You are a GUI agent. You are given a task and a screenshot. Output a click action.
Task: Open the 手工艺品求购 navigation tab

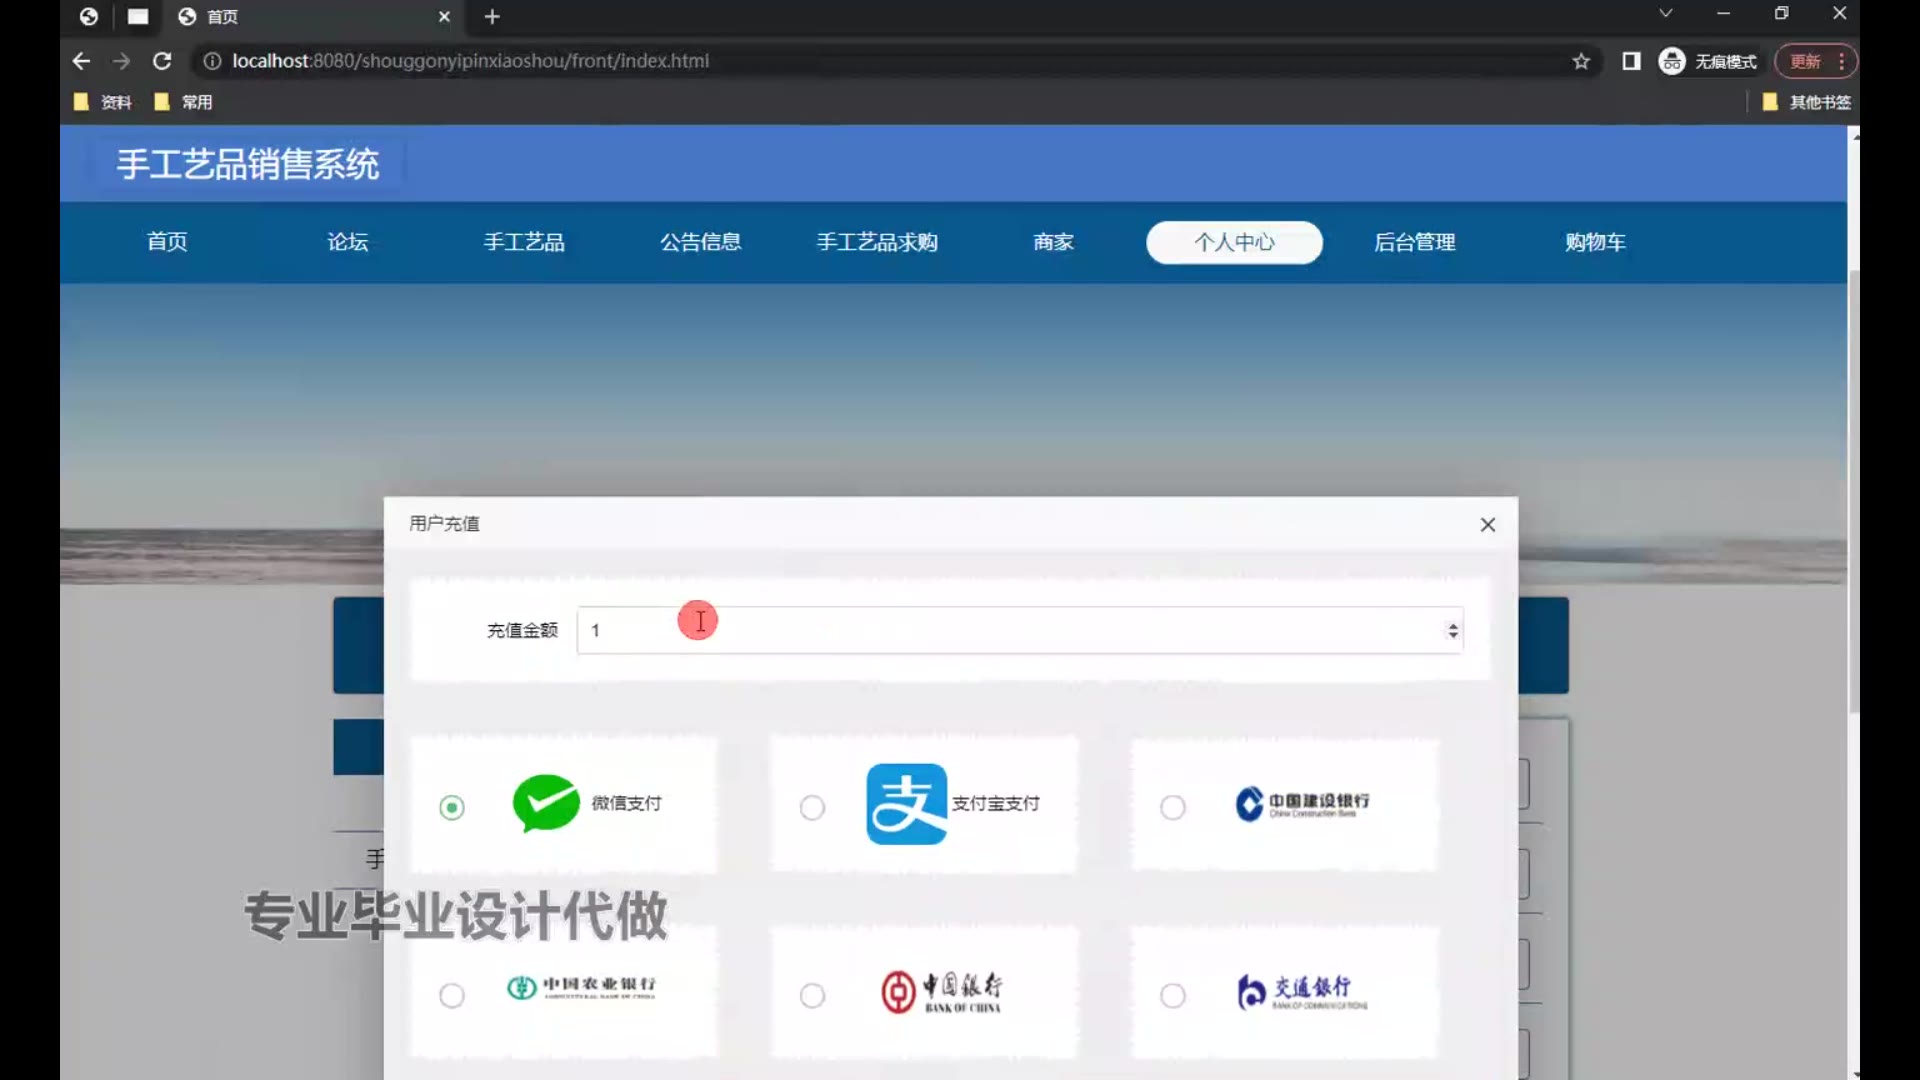(877, 242)
